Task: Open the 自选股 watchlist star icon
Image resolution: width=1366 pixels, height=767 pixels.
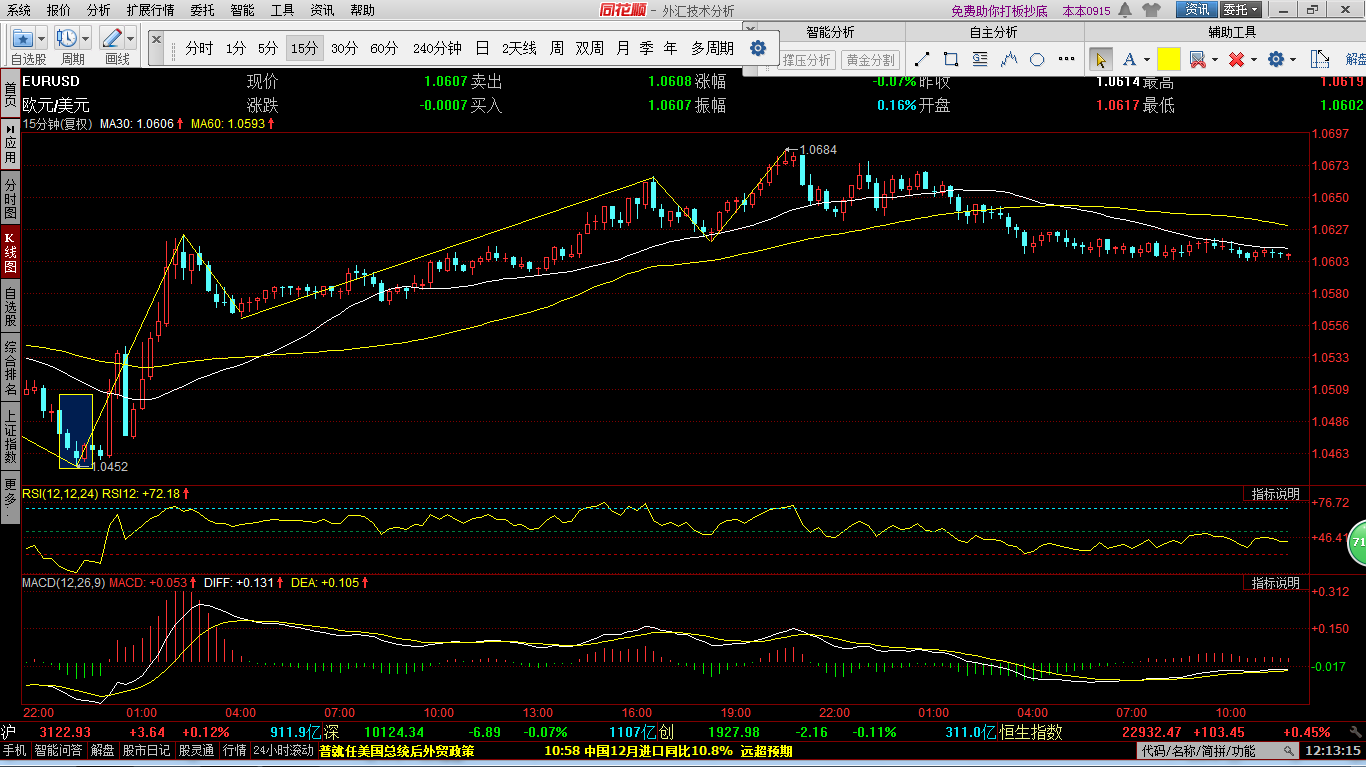Action: point(22,38)
